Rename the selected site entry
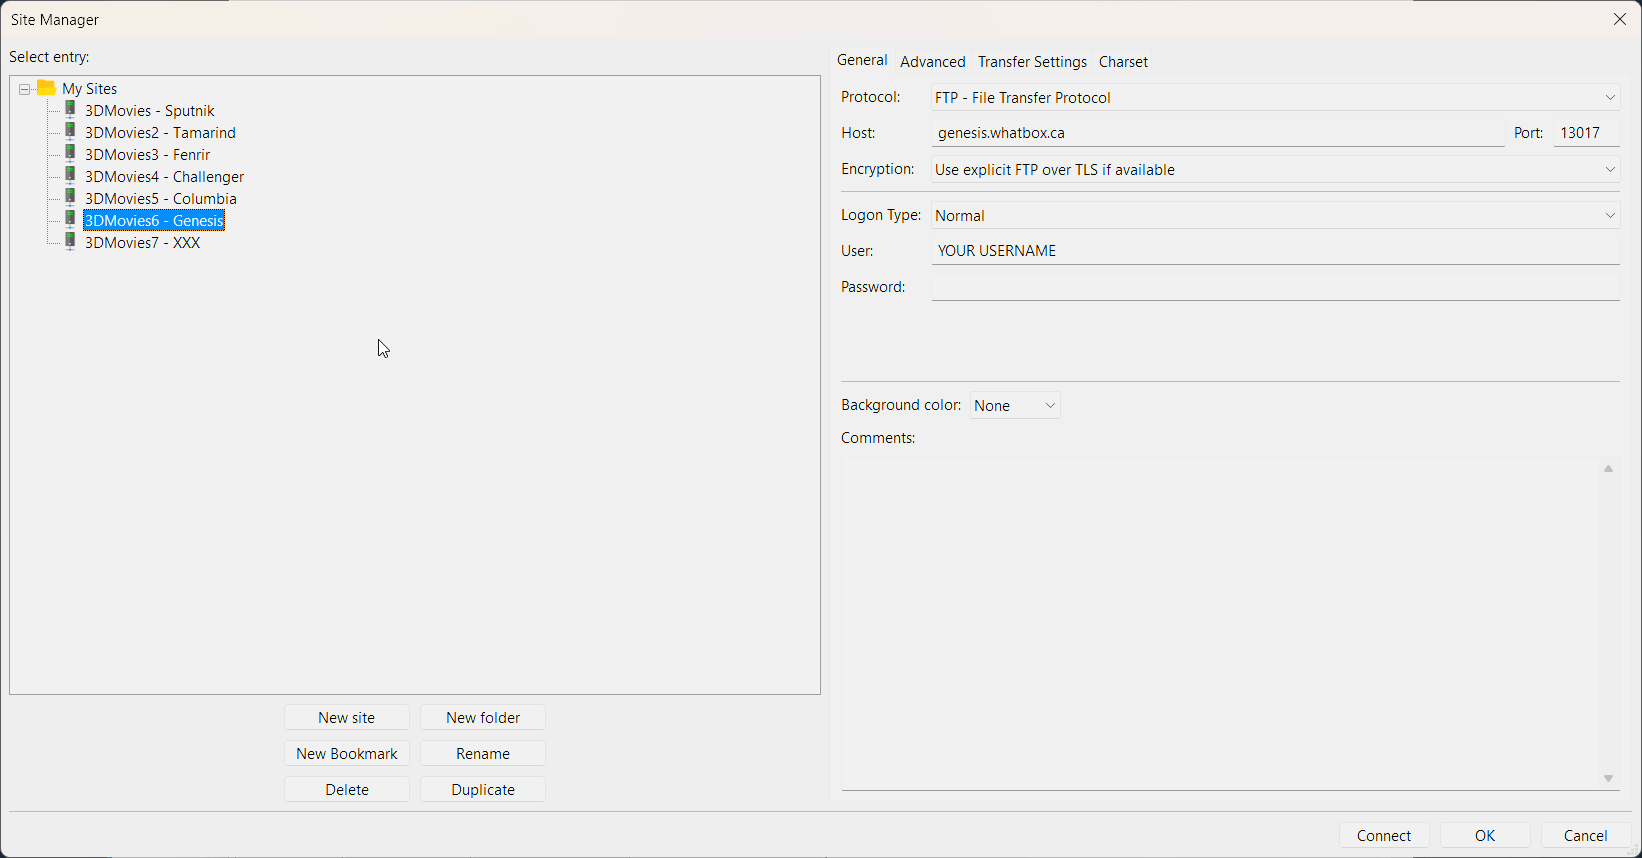The image size is (1642, 858). (x=483, y=753)
